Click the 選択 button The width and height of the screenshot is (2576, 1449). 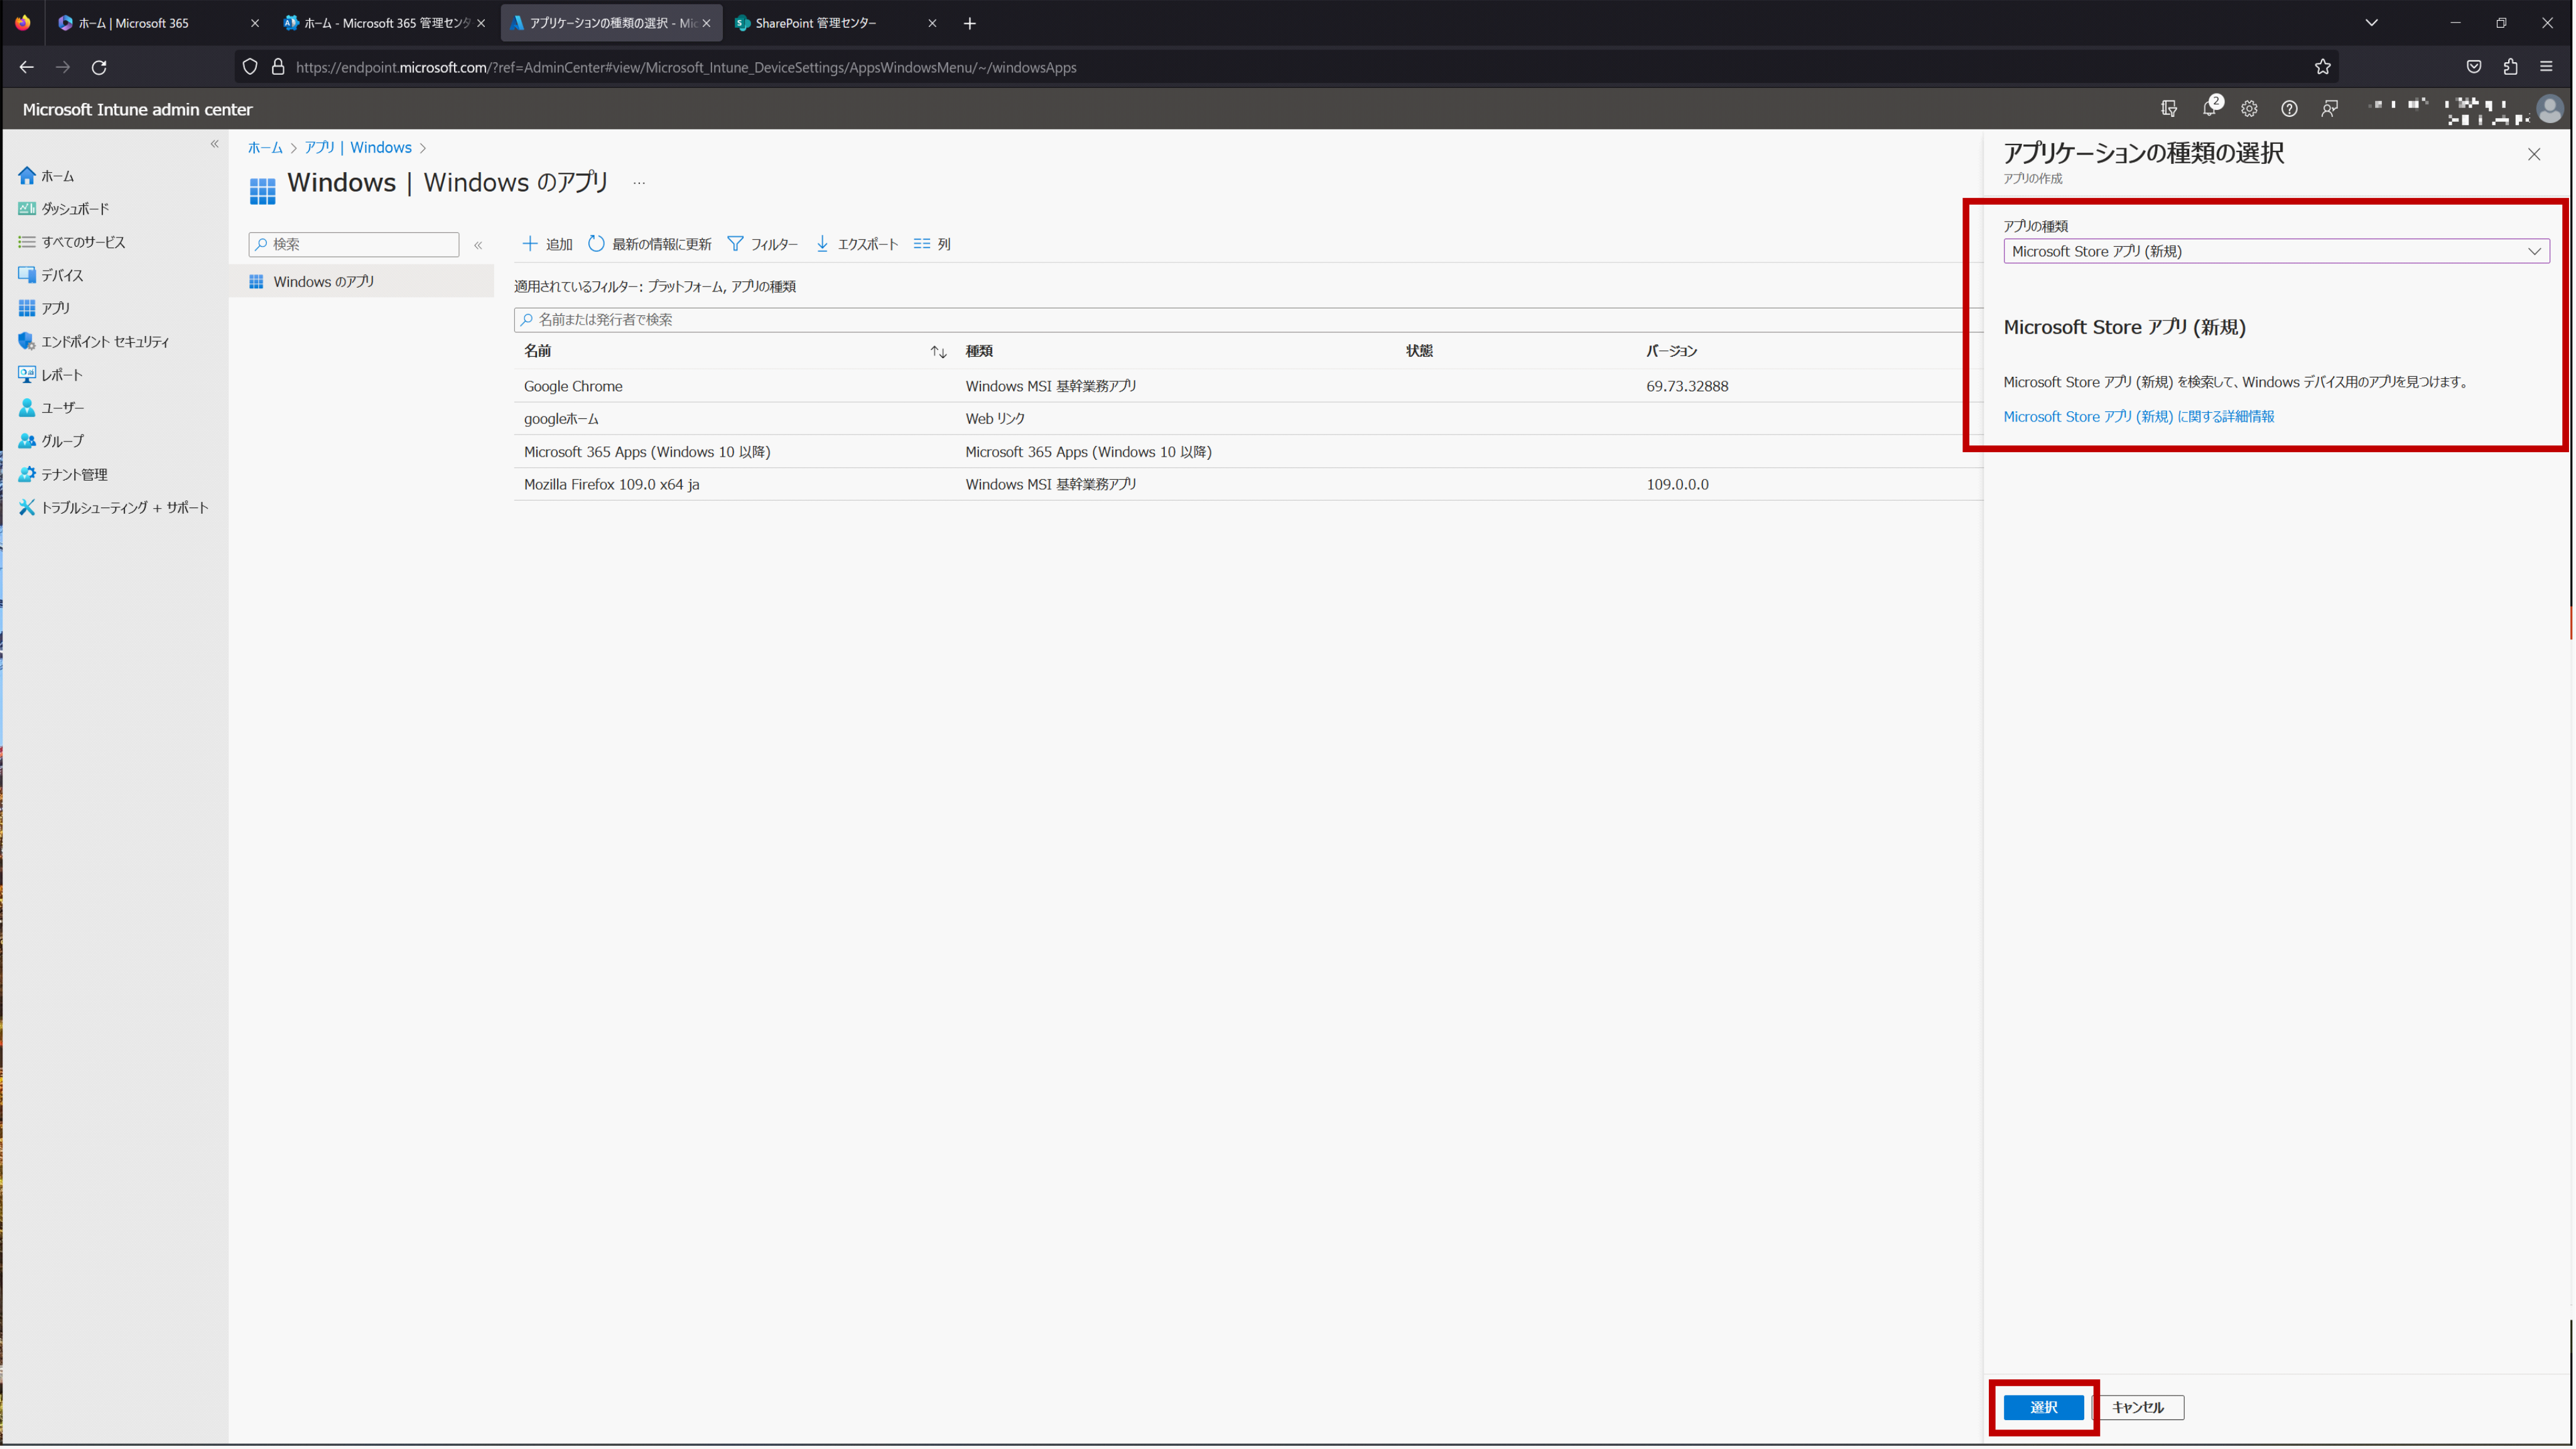2043,1407
